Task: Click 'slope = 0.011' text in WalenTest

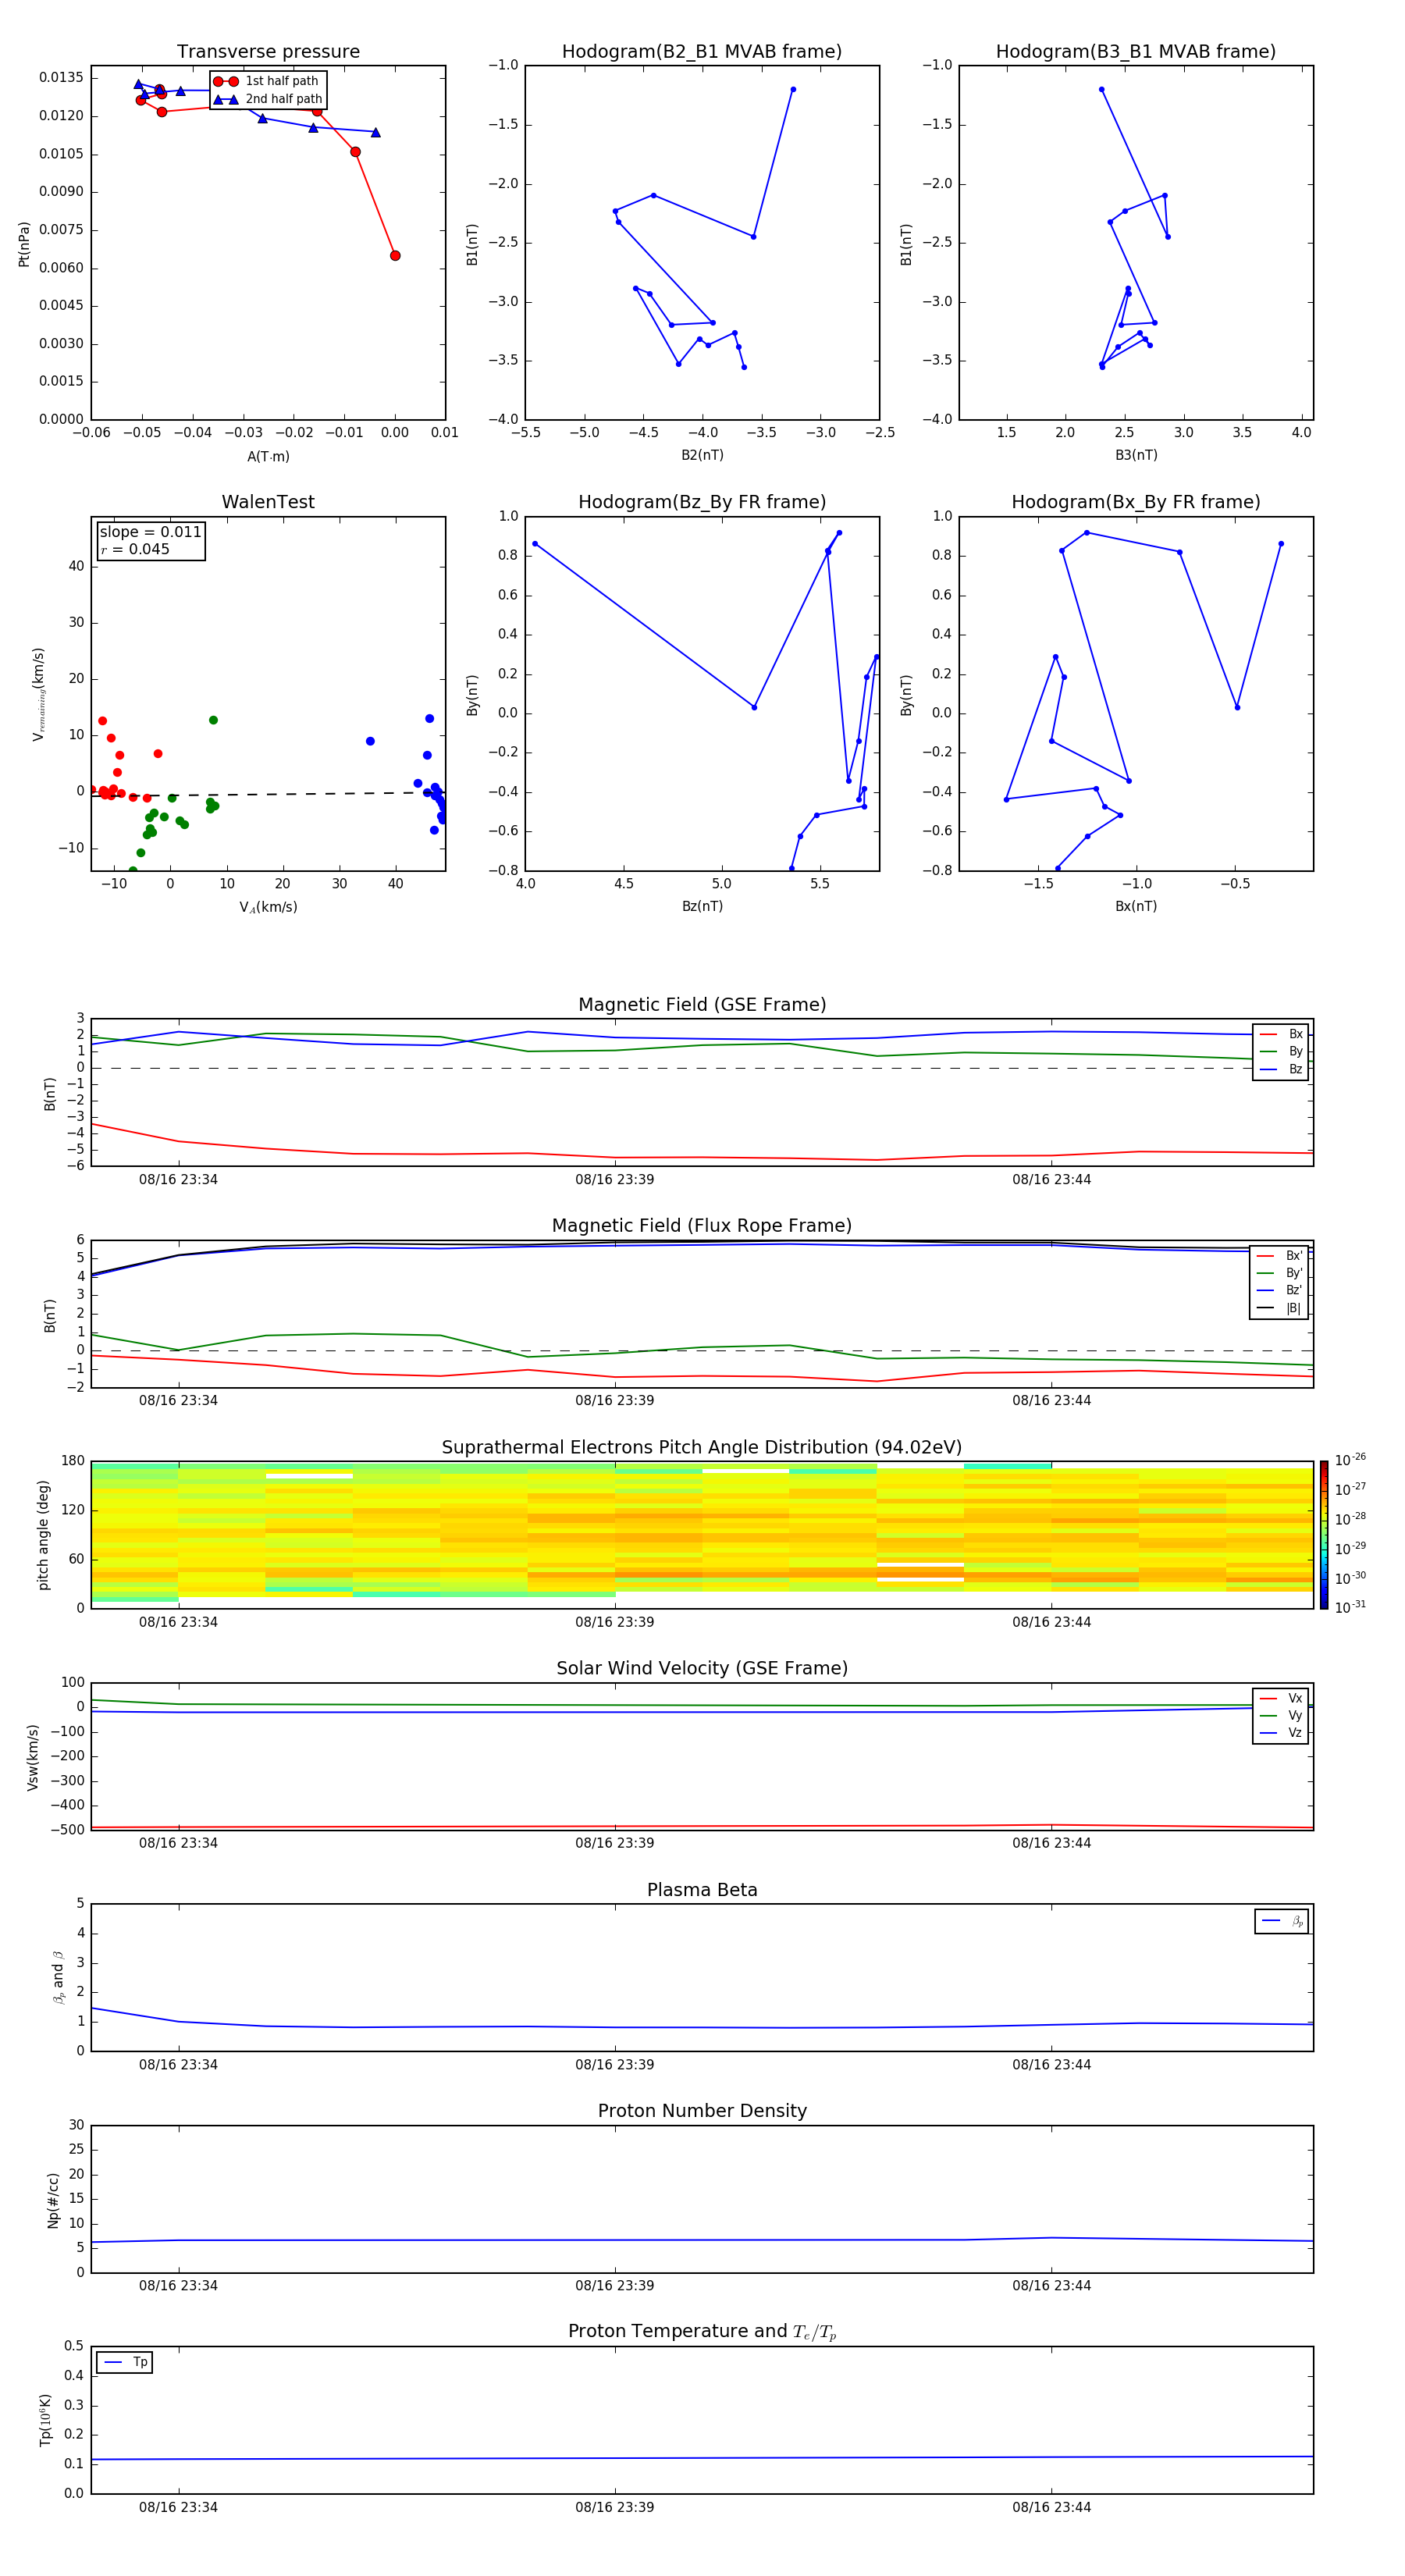Action: tap(150, 532)
